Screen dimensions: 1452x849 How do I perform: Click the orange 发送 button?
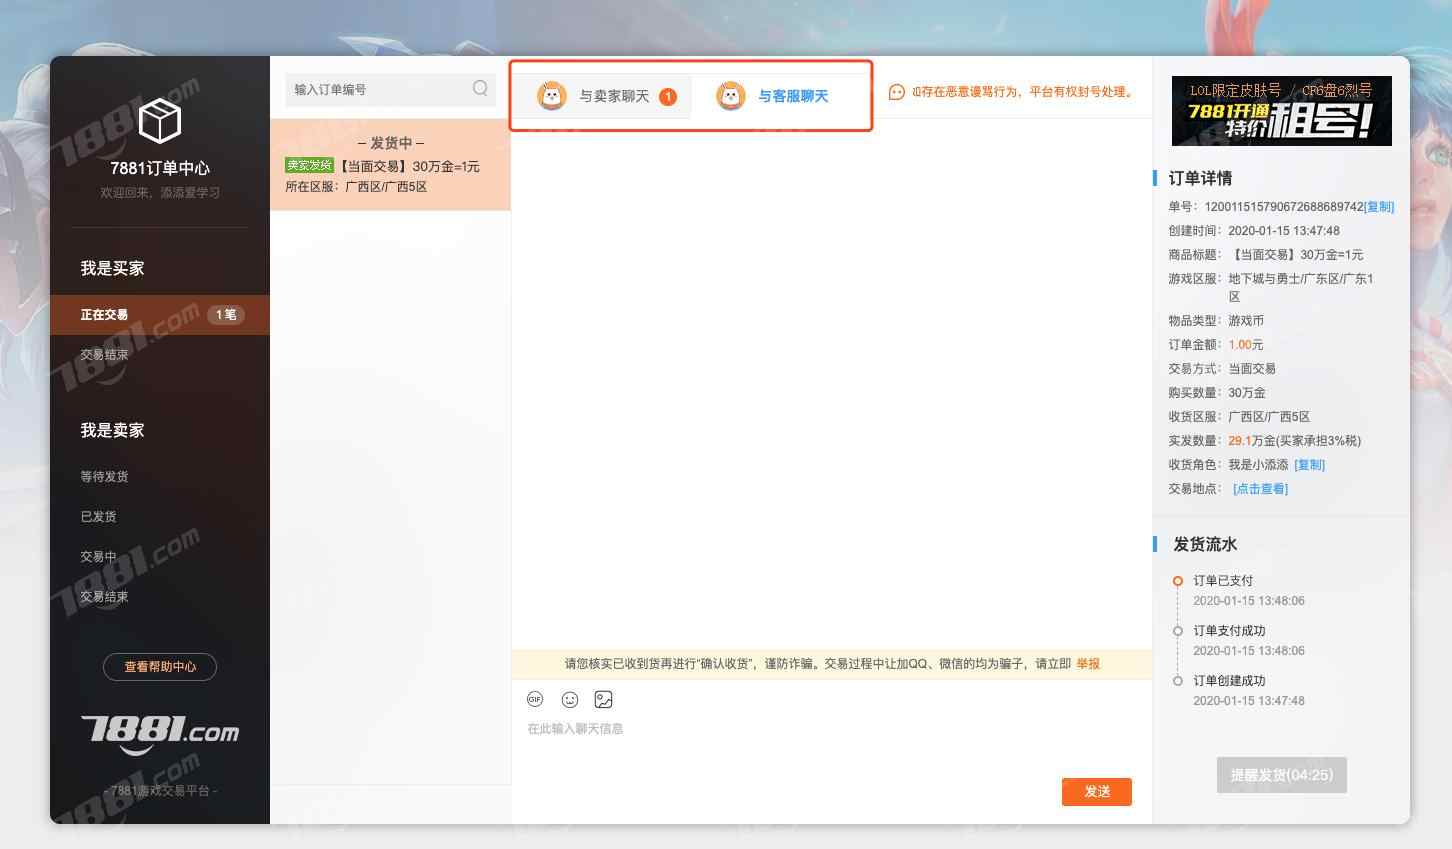click(x=1097, y=792)
